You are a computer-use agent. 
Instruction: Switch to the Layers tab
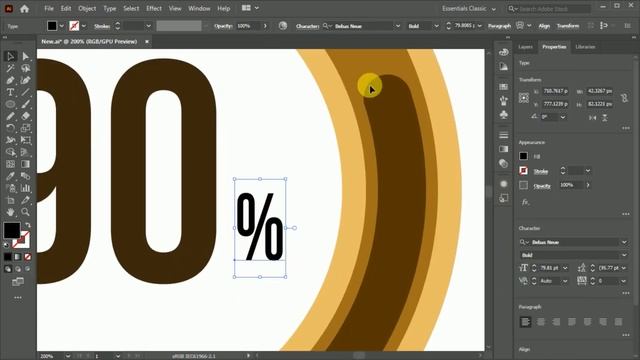point(525,47)
